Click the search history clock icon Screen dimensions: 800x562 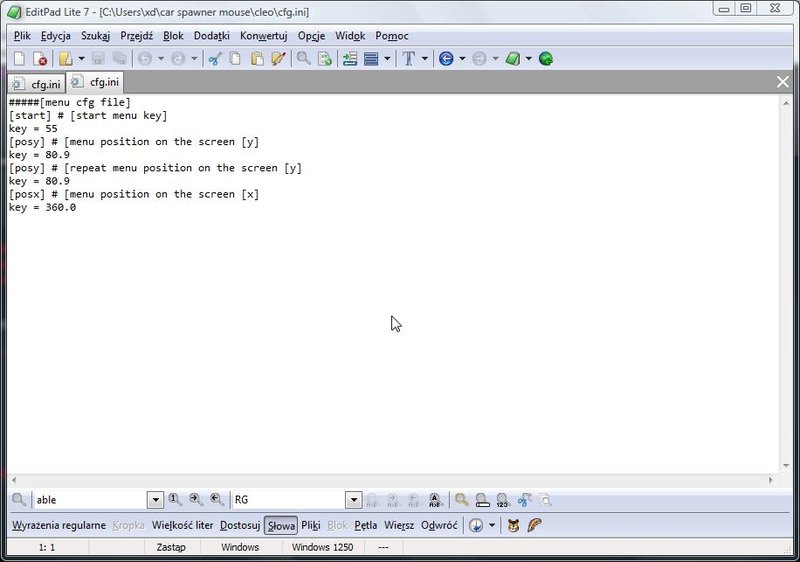click(476, 525)
